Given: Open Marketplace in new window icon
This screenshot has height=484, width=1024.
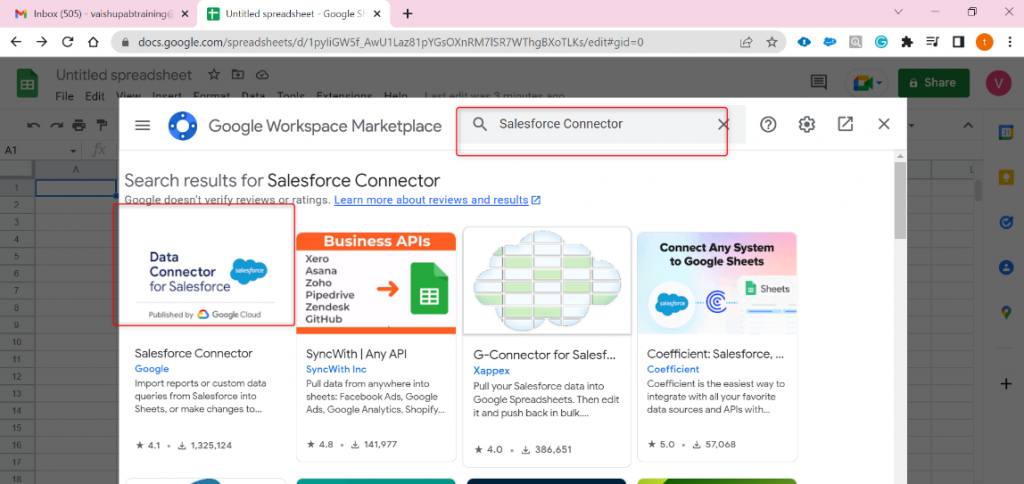Looking at the screenshot, I should pos(845,124).
